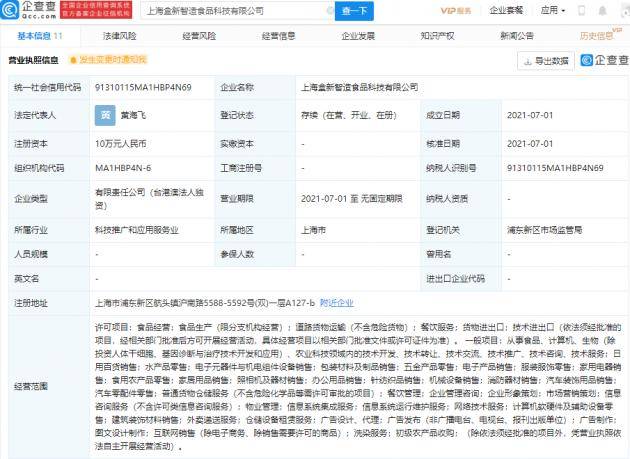Open the 知识产权 tab
The height and width of the screenshot is (459, 630).
pos(438,36)
